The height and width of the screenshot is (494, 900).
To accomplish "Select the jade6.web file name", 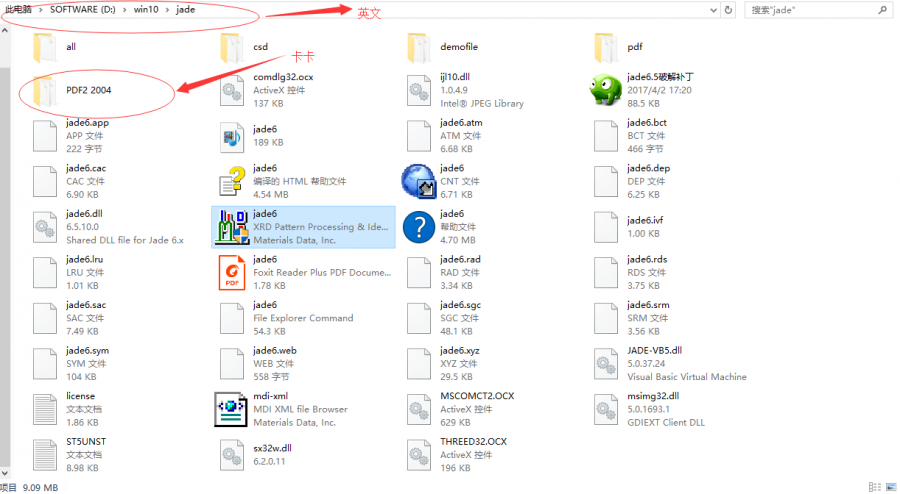I will click(x=275, y=351).
